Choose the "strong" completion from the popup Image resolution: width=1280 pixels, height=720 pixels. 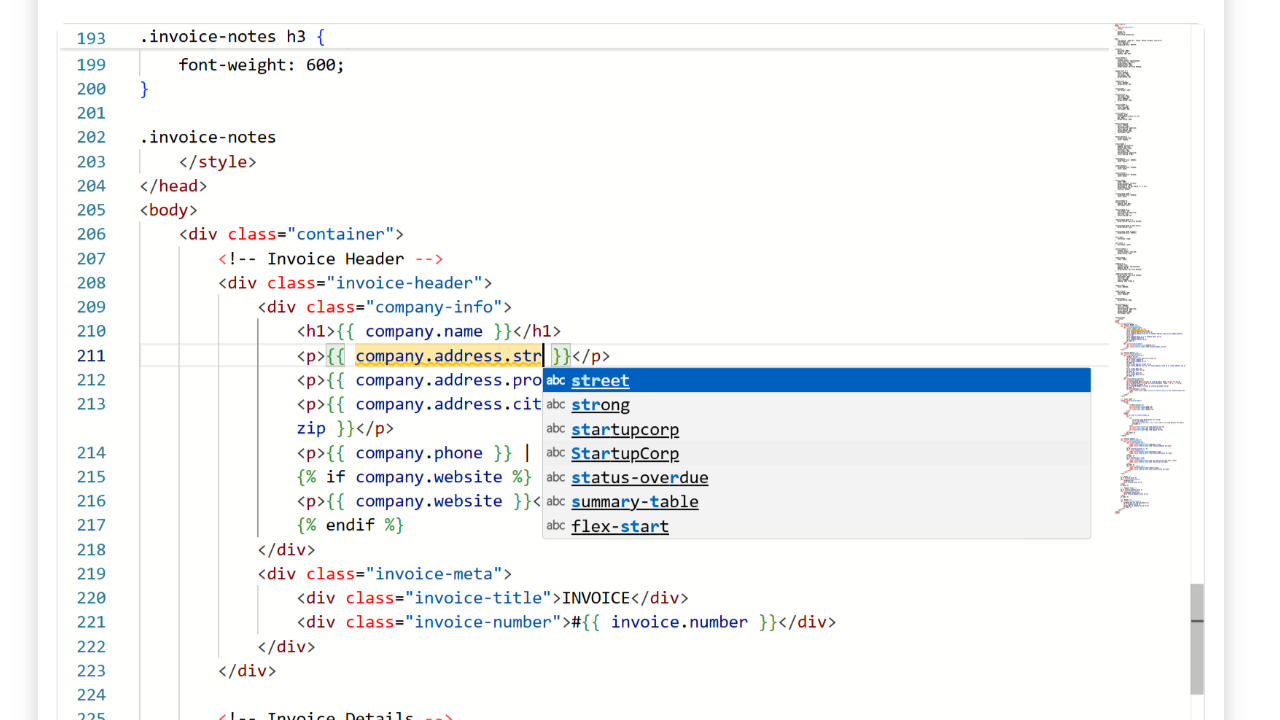pos(600,404)
